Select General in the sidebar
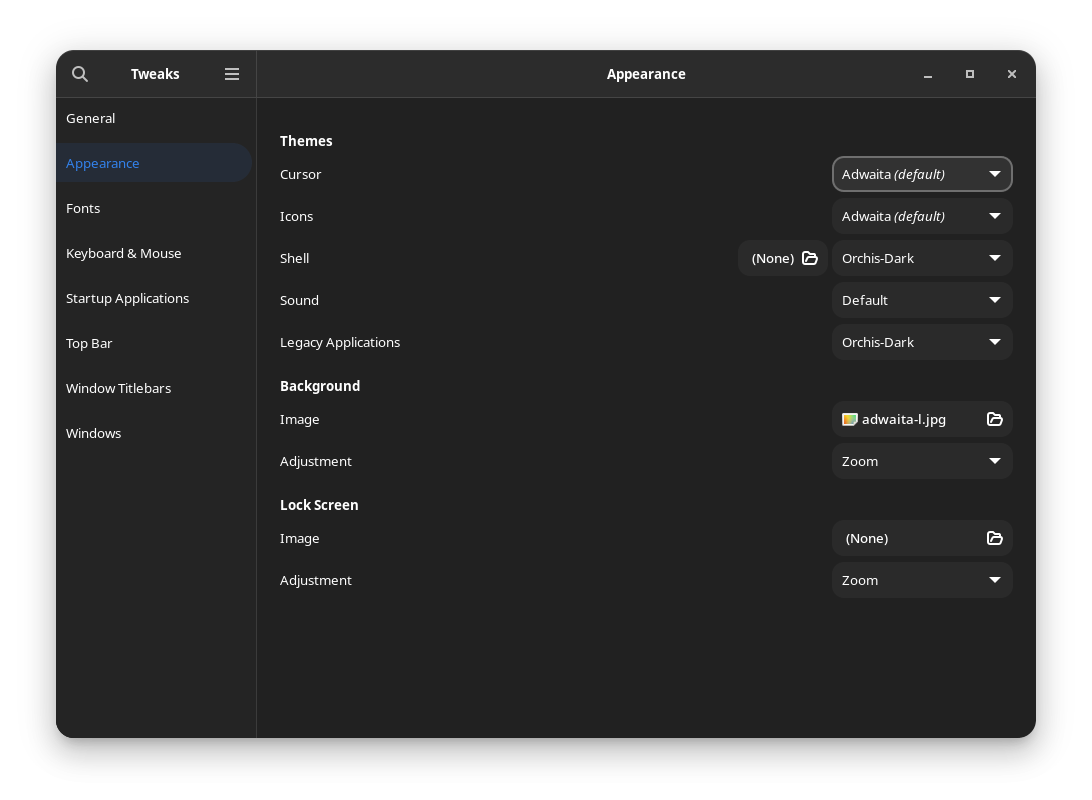The width and height of the screenshot is (1092, 800). point(154,118)
